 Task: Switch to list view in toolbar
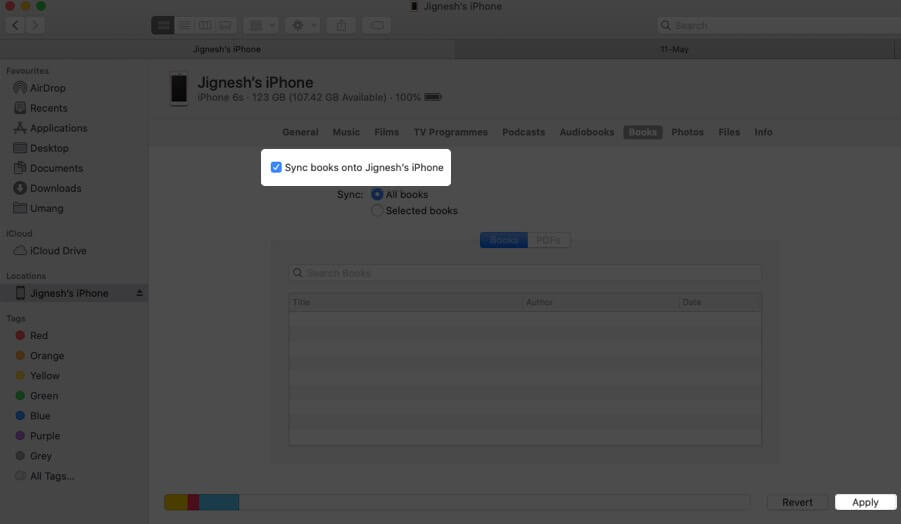[x=184, y=25]
